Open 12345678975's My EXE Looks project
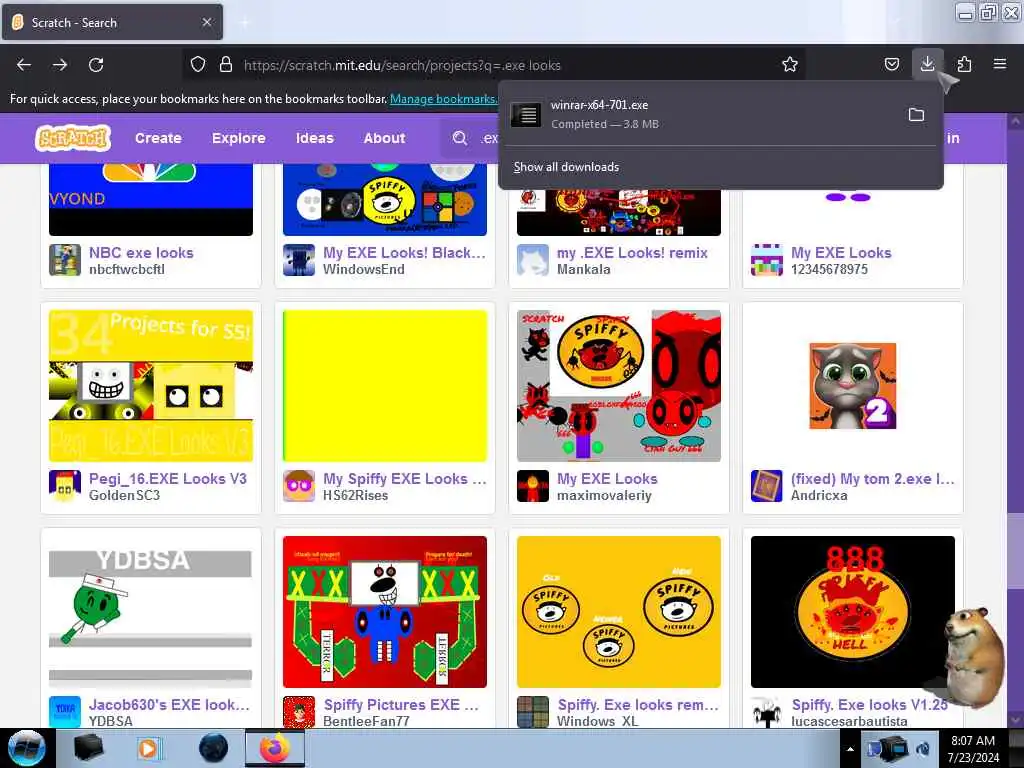The width and height of the screenshot is (1024, 768). [x=840, y=253]
